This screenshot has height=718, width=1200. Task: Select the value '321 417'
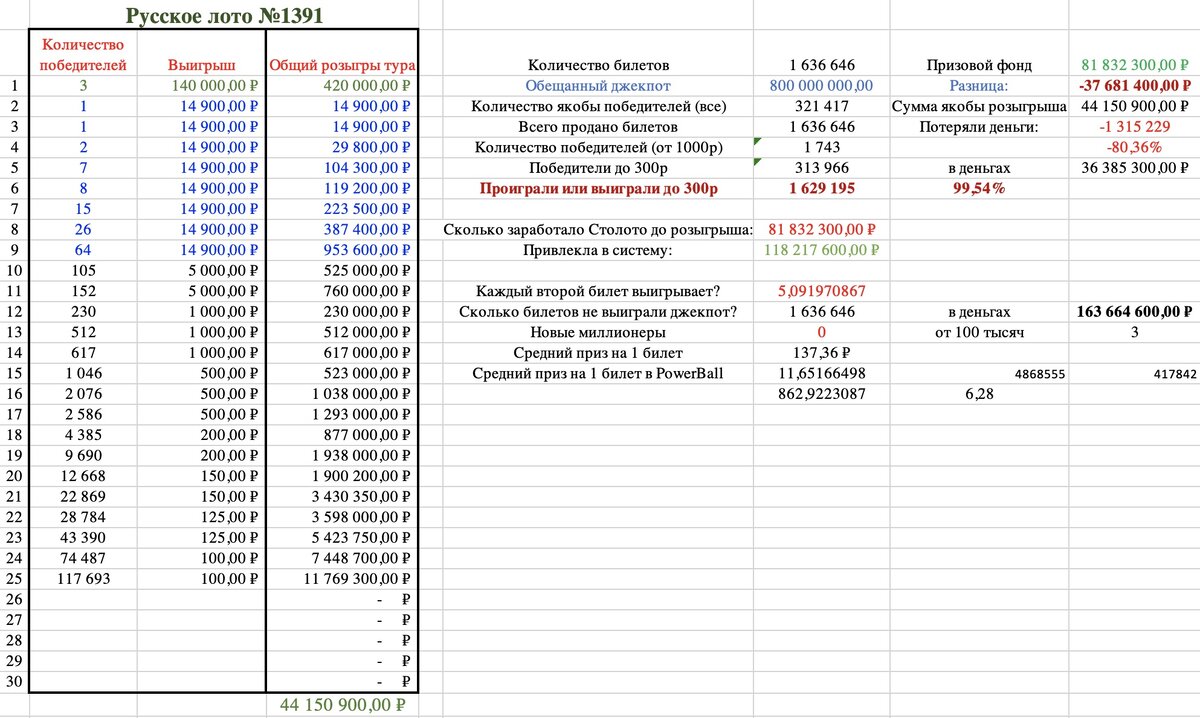[x=821, y=106]
